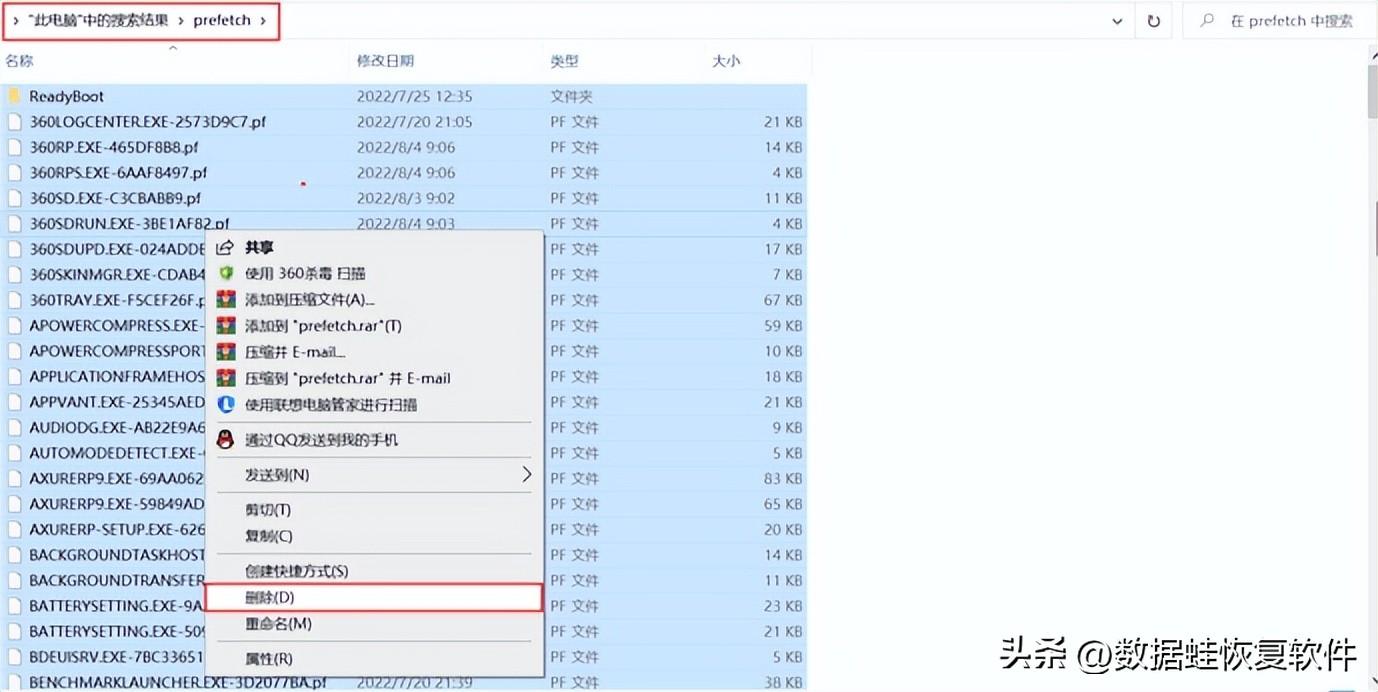
Task: Select 压缩到 prefetch.rar 并 E-mail
Action: pos(345,377)
